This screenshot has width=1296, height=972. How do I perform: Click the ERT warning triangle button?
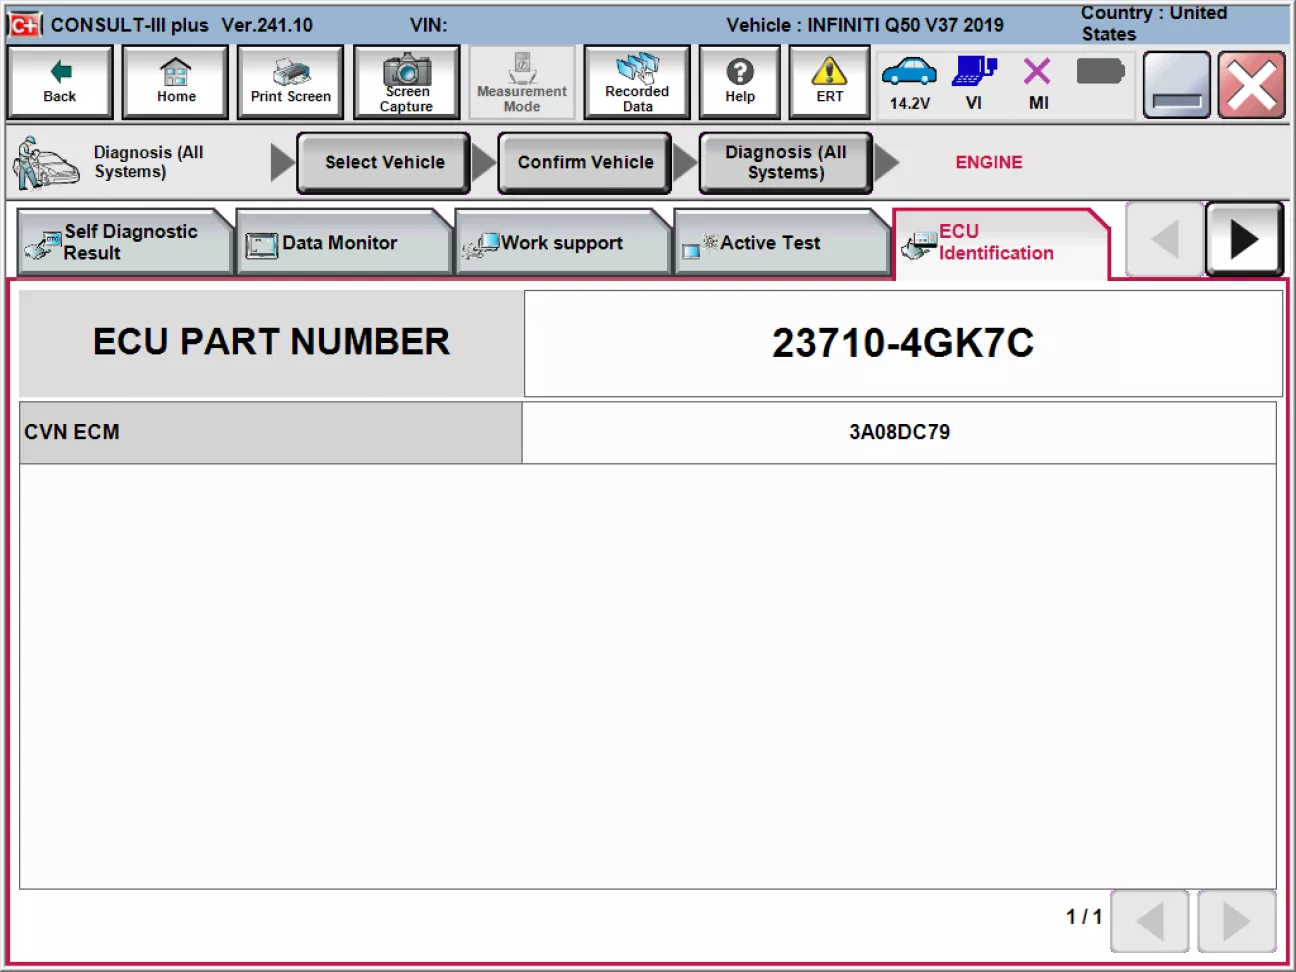pos(830,82)
